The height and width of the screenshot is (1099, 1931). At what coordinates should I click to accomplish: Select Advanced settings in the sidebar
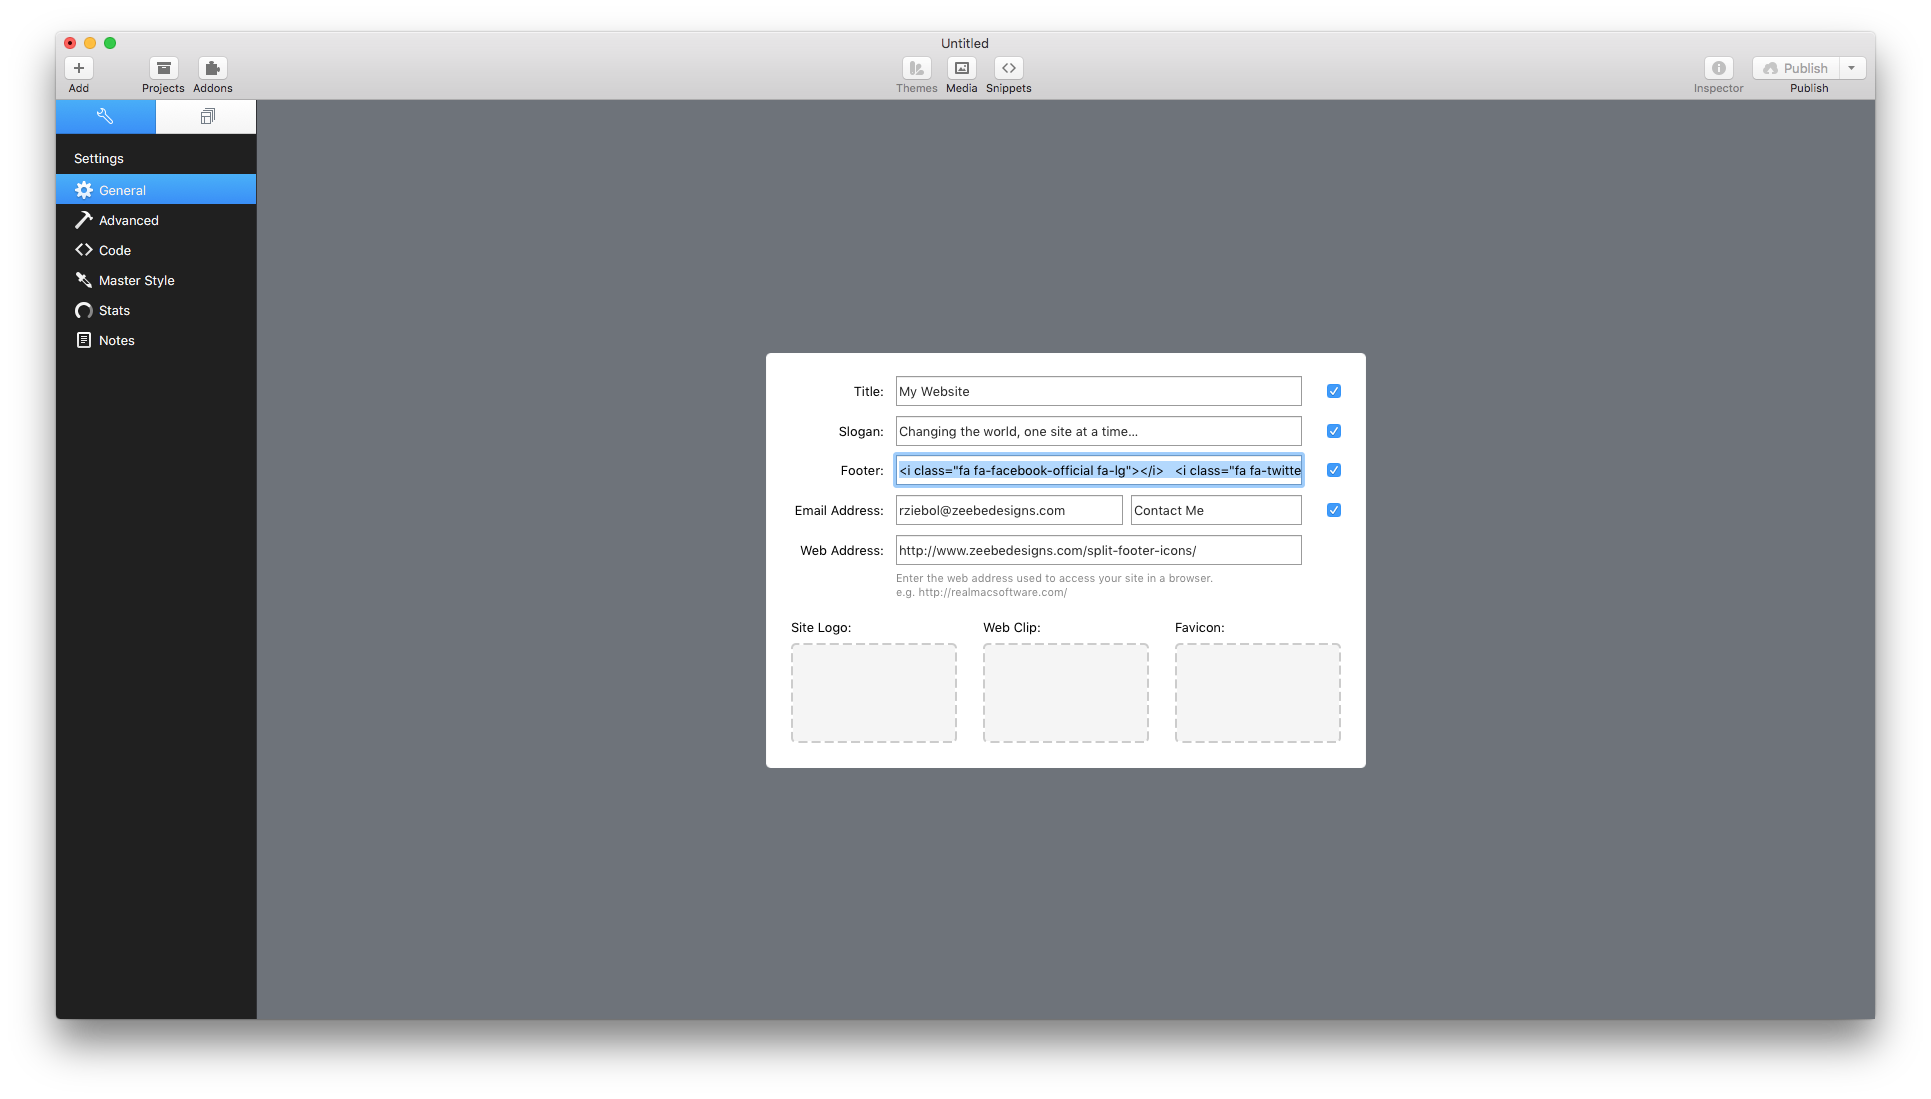pos(129,220)
